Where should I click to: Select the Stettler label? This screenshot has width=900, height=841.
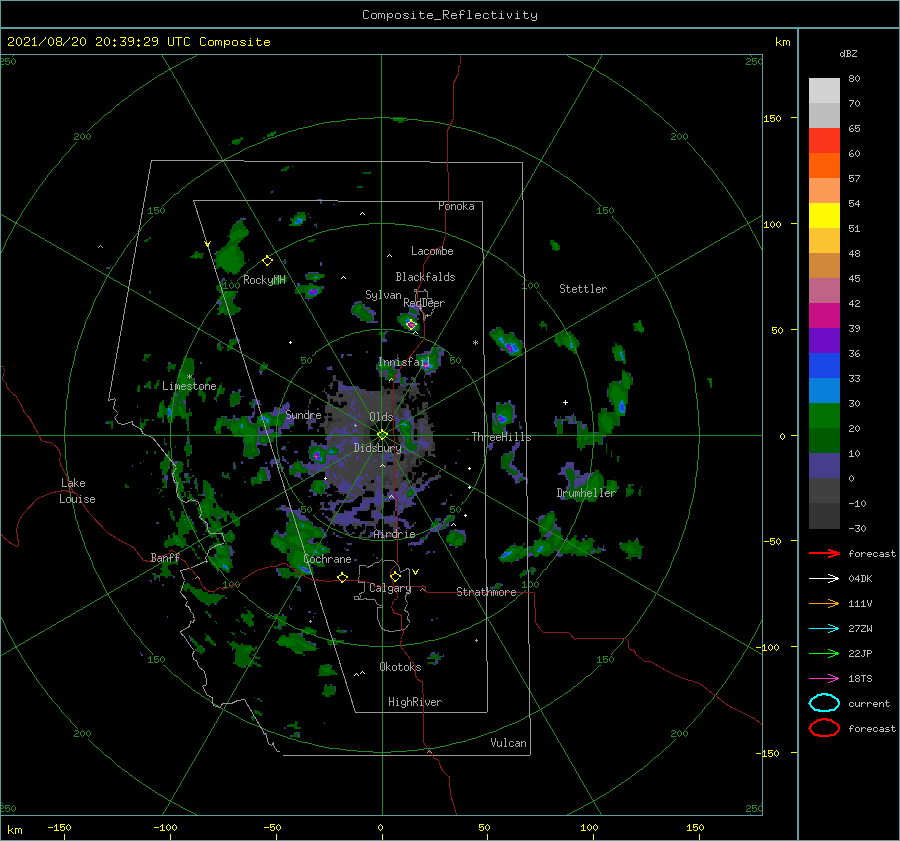[x=583, y=289]
